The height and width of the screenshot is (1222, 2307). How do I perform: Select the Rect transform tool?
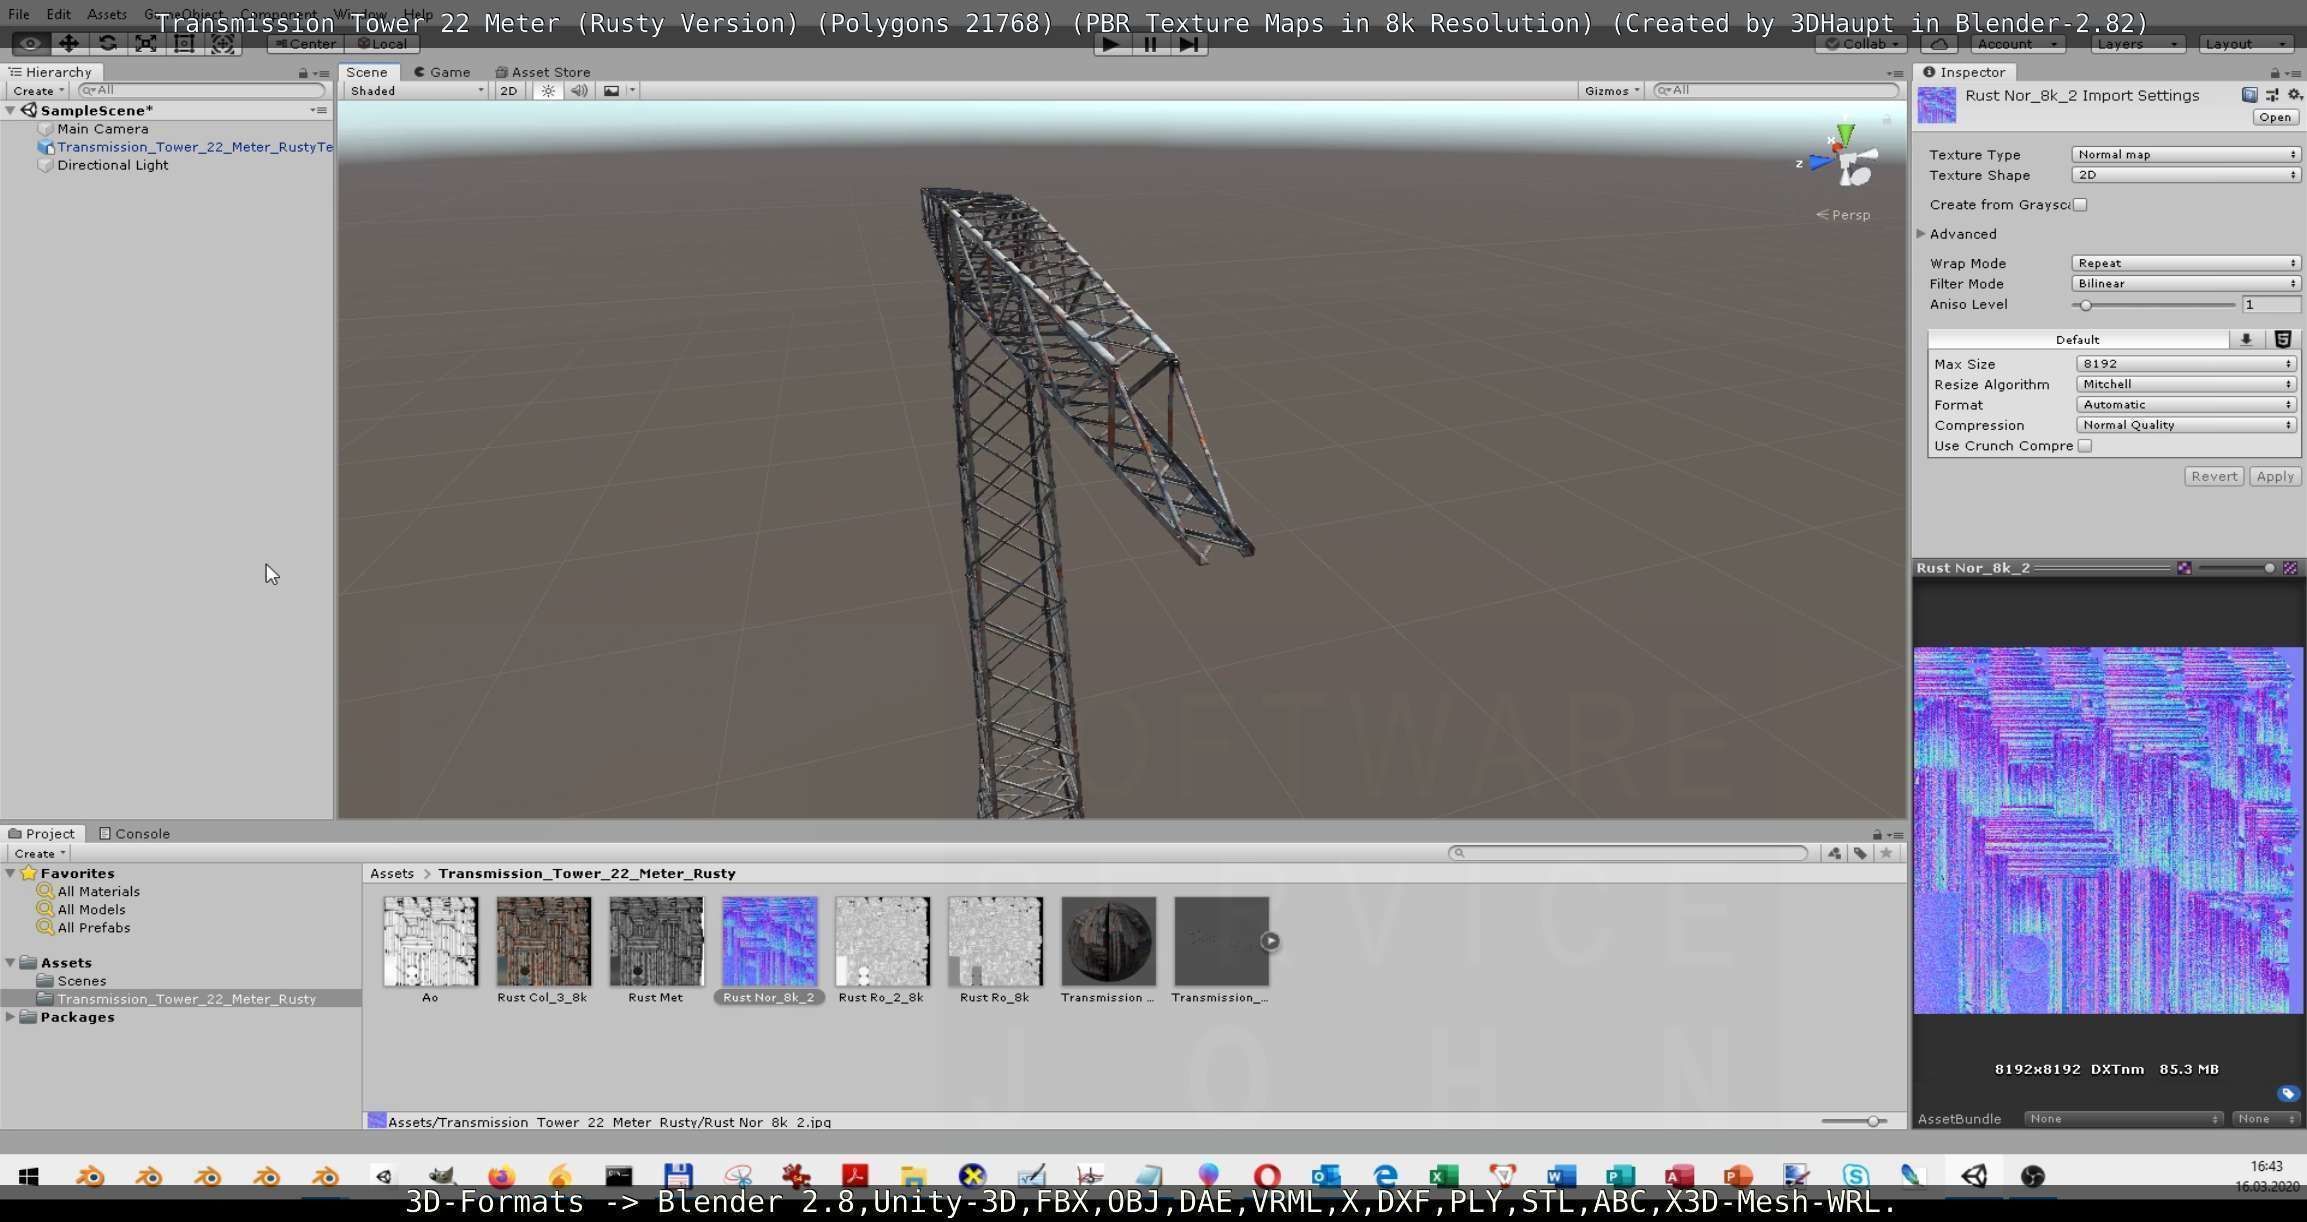[x=184, y=44]
